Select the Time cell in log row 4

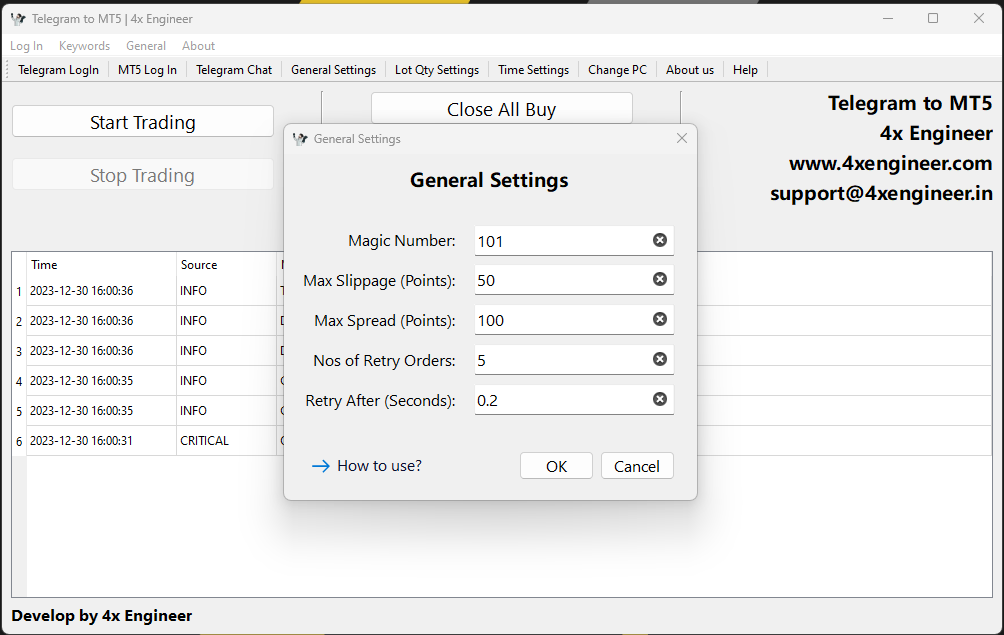[101, 381]
